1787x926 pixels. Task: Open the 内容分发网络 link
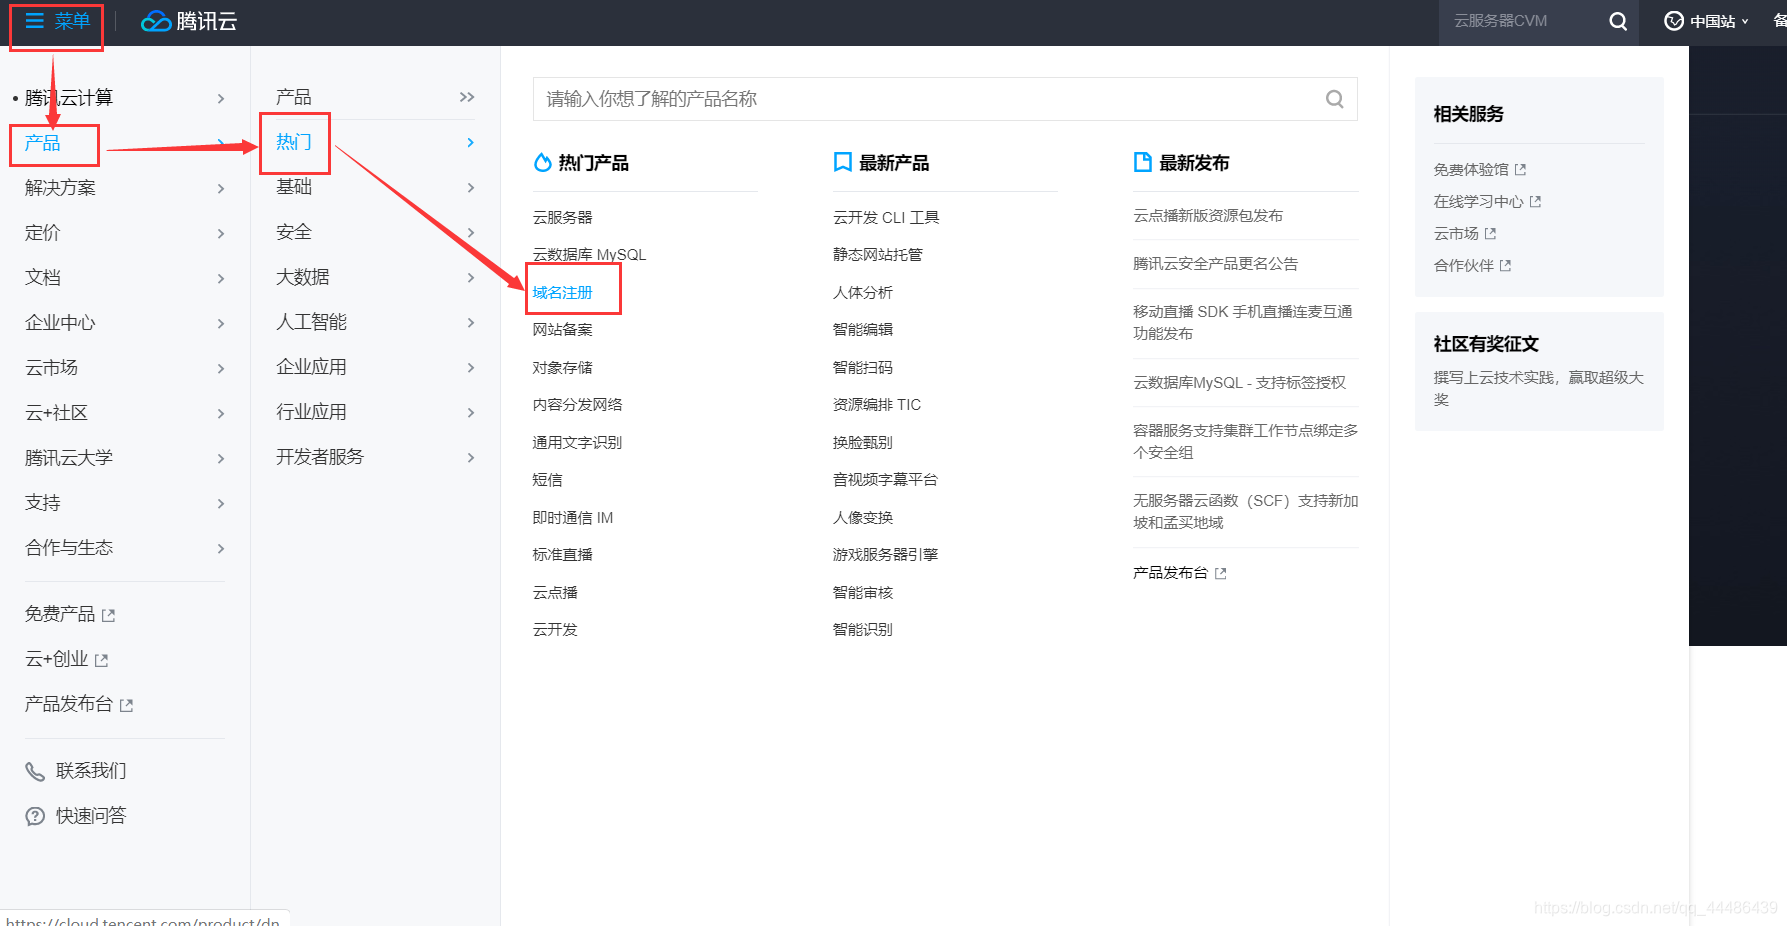click(x=577, y=405)
